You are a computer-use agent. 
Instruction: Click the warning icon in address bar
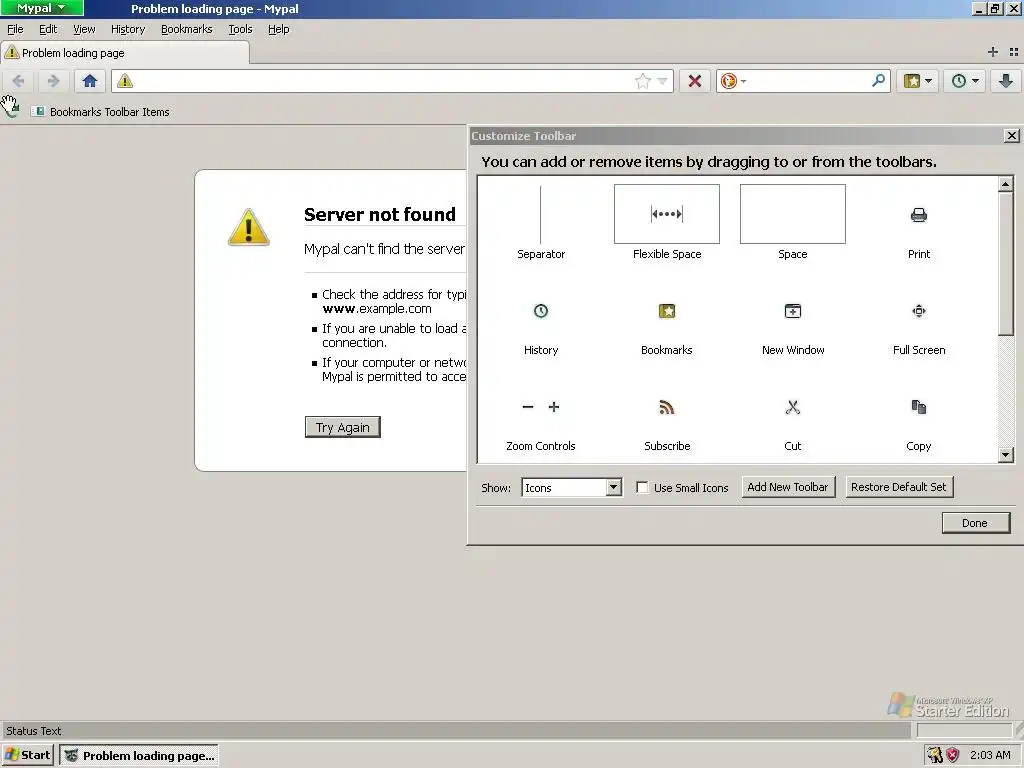125,81
